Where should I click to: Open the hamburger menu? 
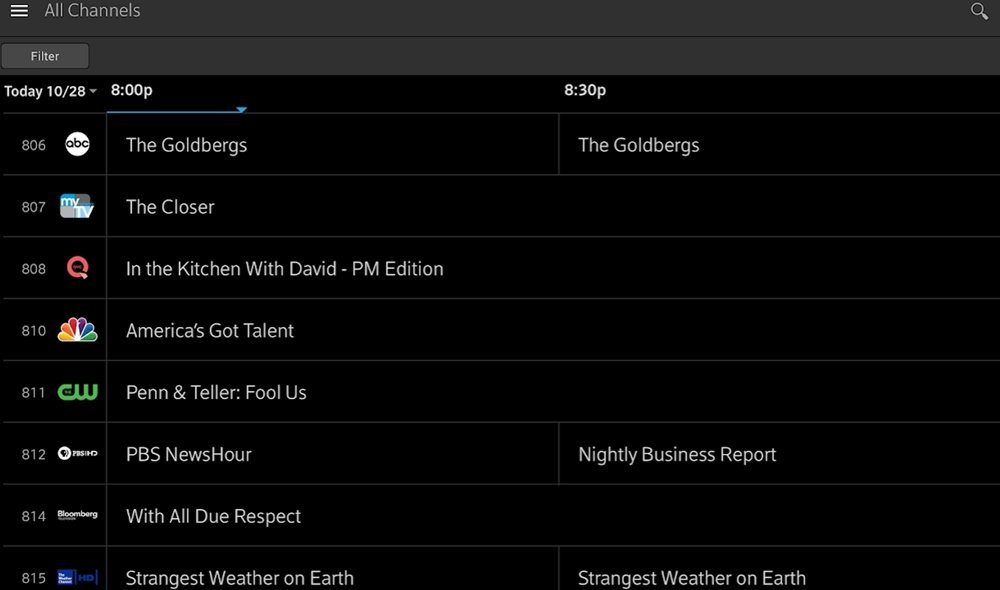pos(19,11)
